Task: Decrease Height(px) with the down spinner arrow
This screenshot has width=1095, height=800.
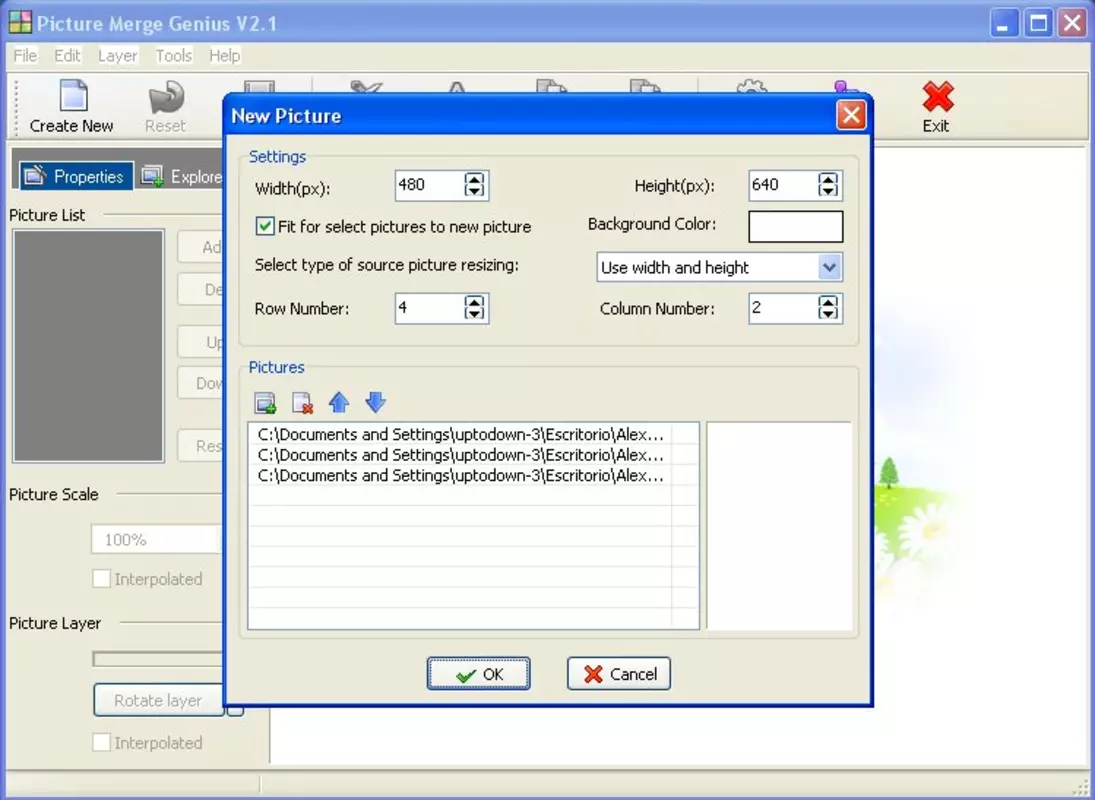Action: tap(828, 191)
